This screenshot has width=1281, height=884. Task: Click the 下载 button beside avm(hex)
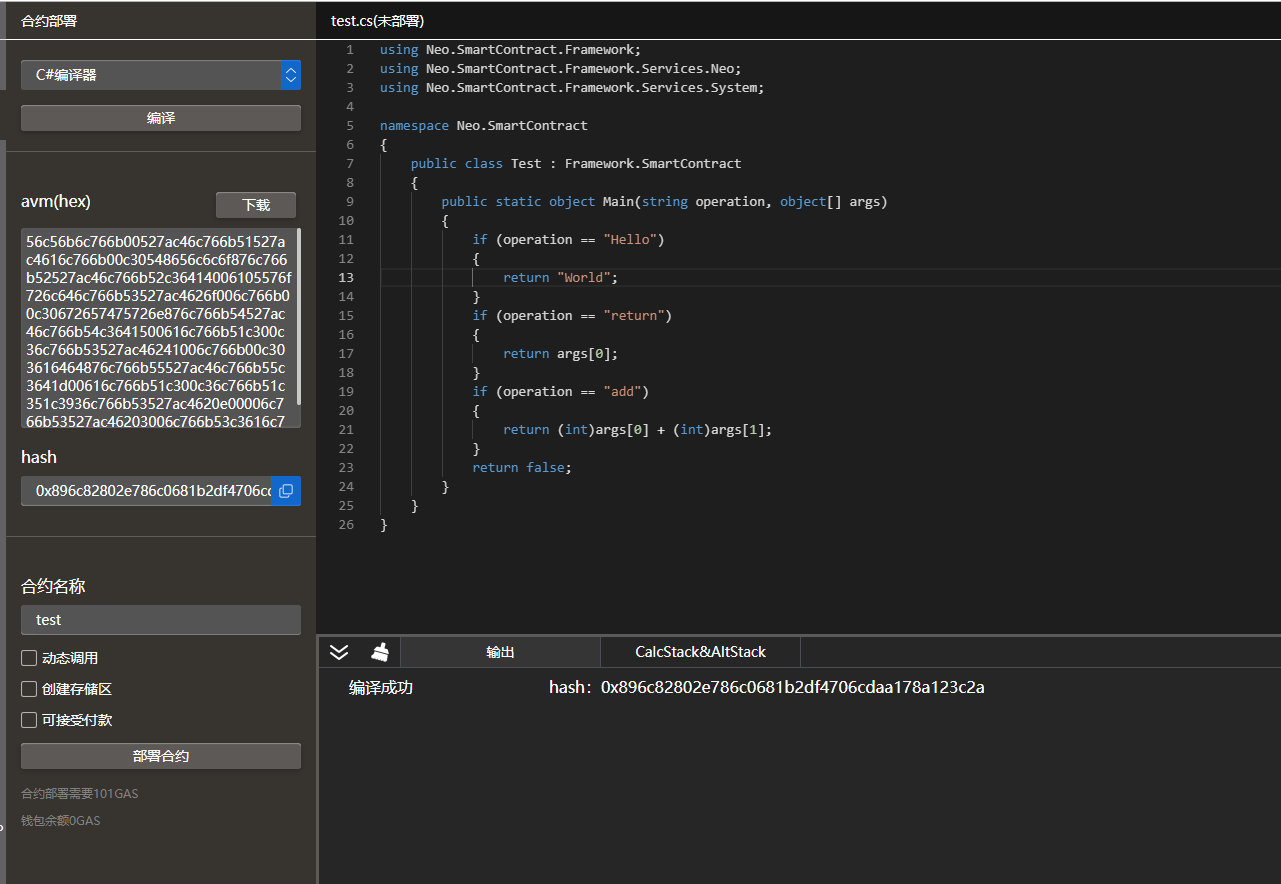256,205
